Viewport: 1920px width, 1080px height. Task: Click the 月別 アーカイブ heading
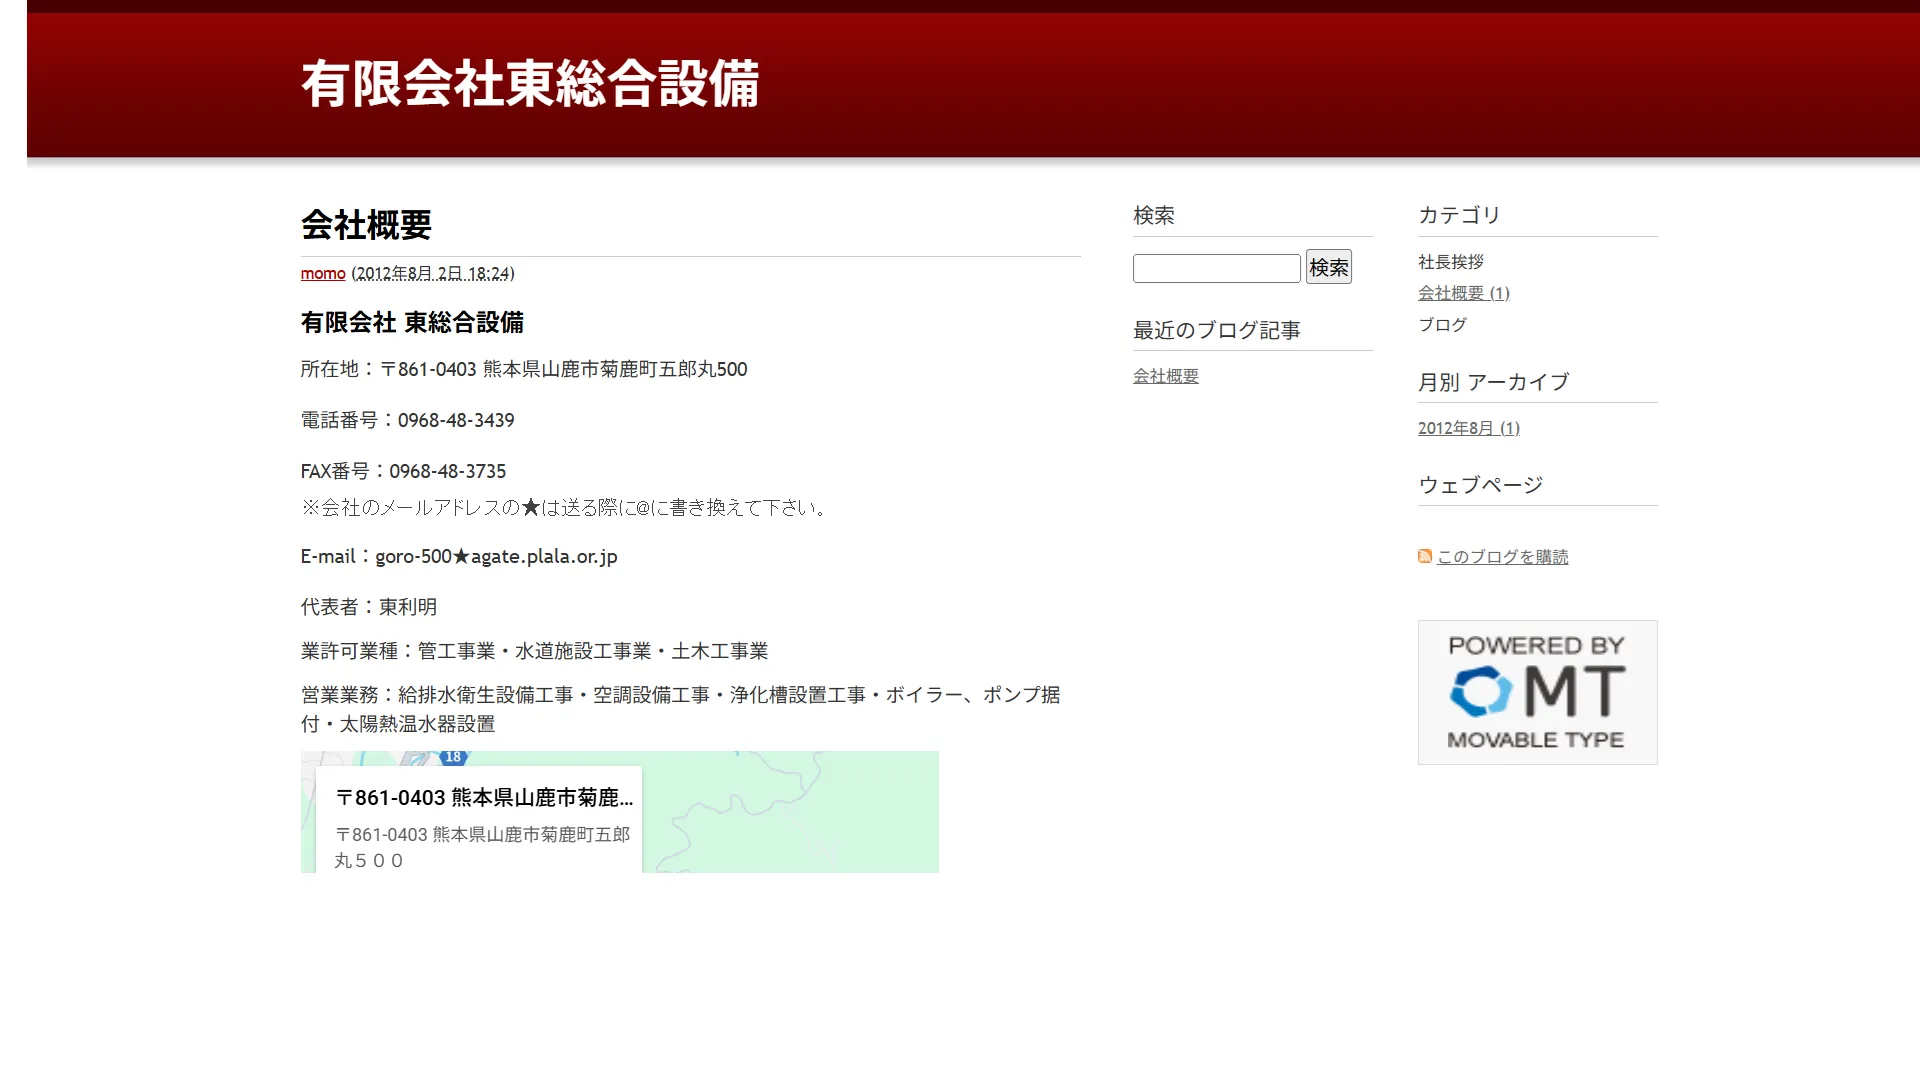(x=1493, y=382)
